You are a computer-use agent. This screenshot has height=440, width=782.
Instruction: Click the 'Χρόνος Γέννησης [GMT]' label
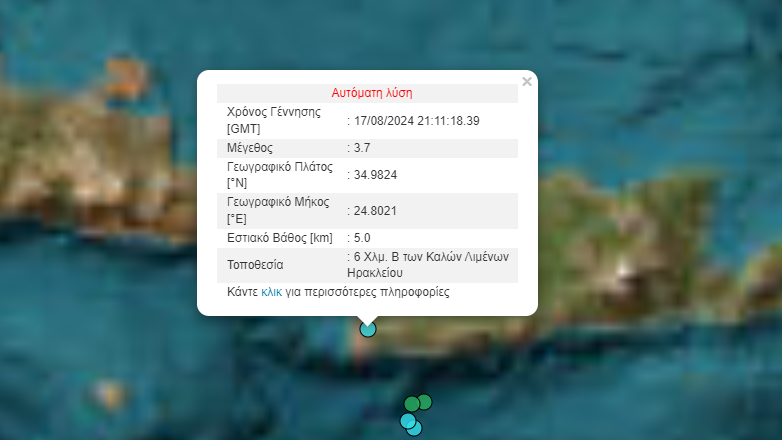274,120
